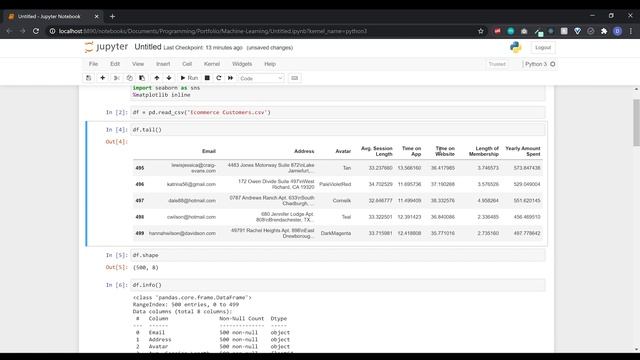Click the Avatar column header
This screenshot has height=360, width=640.
343,151
